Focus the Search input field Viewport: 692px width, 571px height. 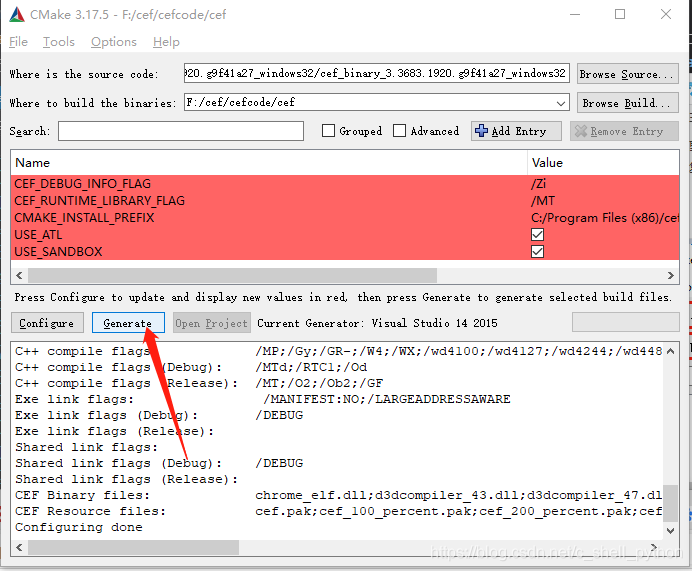(181, 131)
